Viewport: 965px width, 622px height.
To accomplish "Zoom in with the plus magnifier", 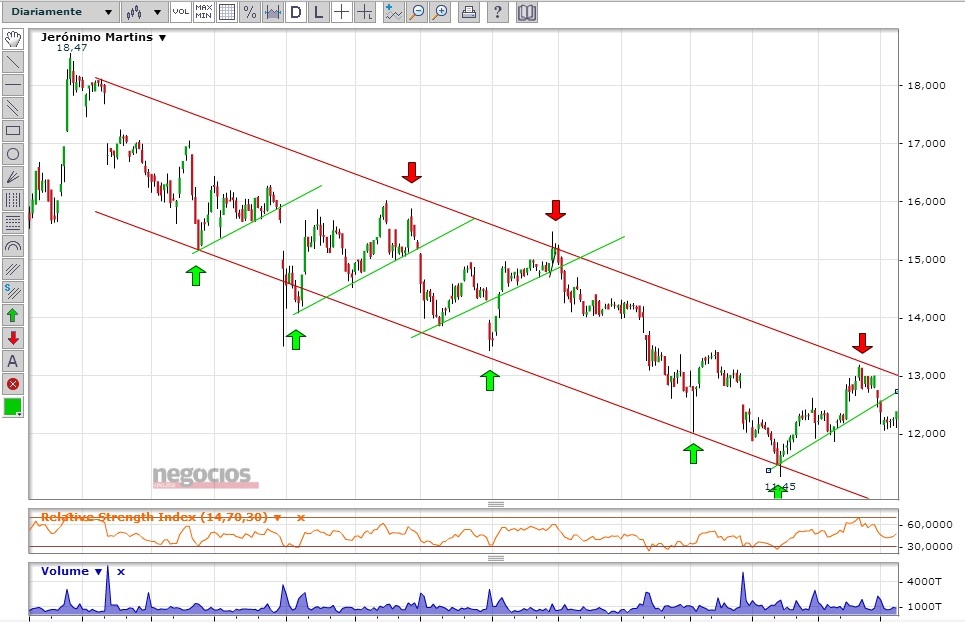I will [x=439, y=12].
